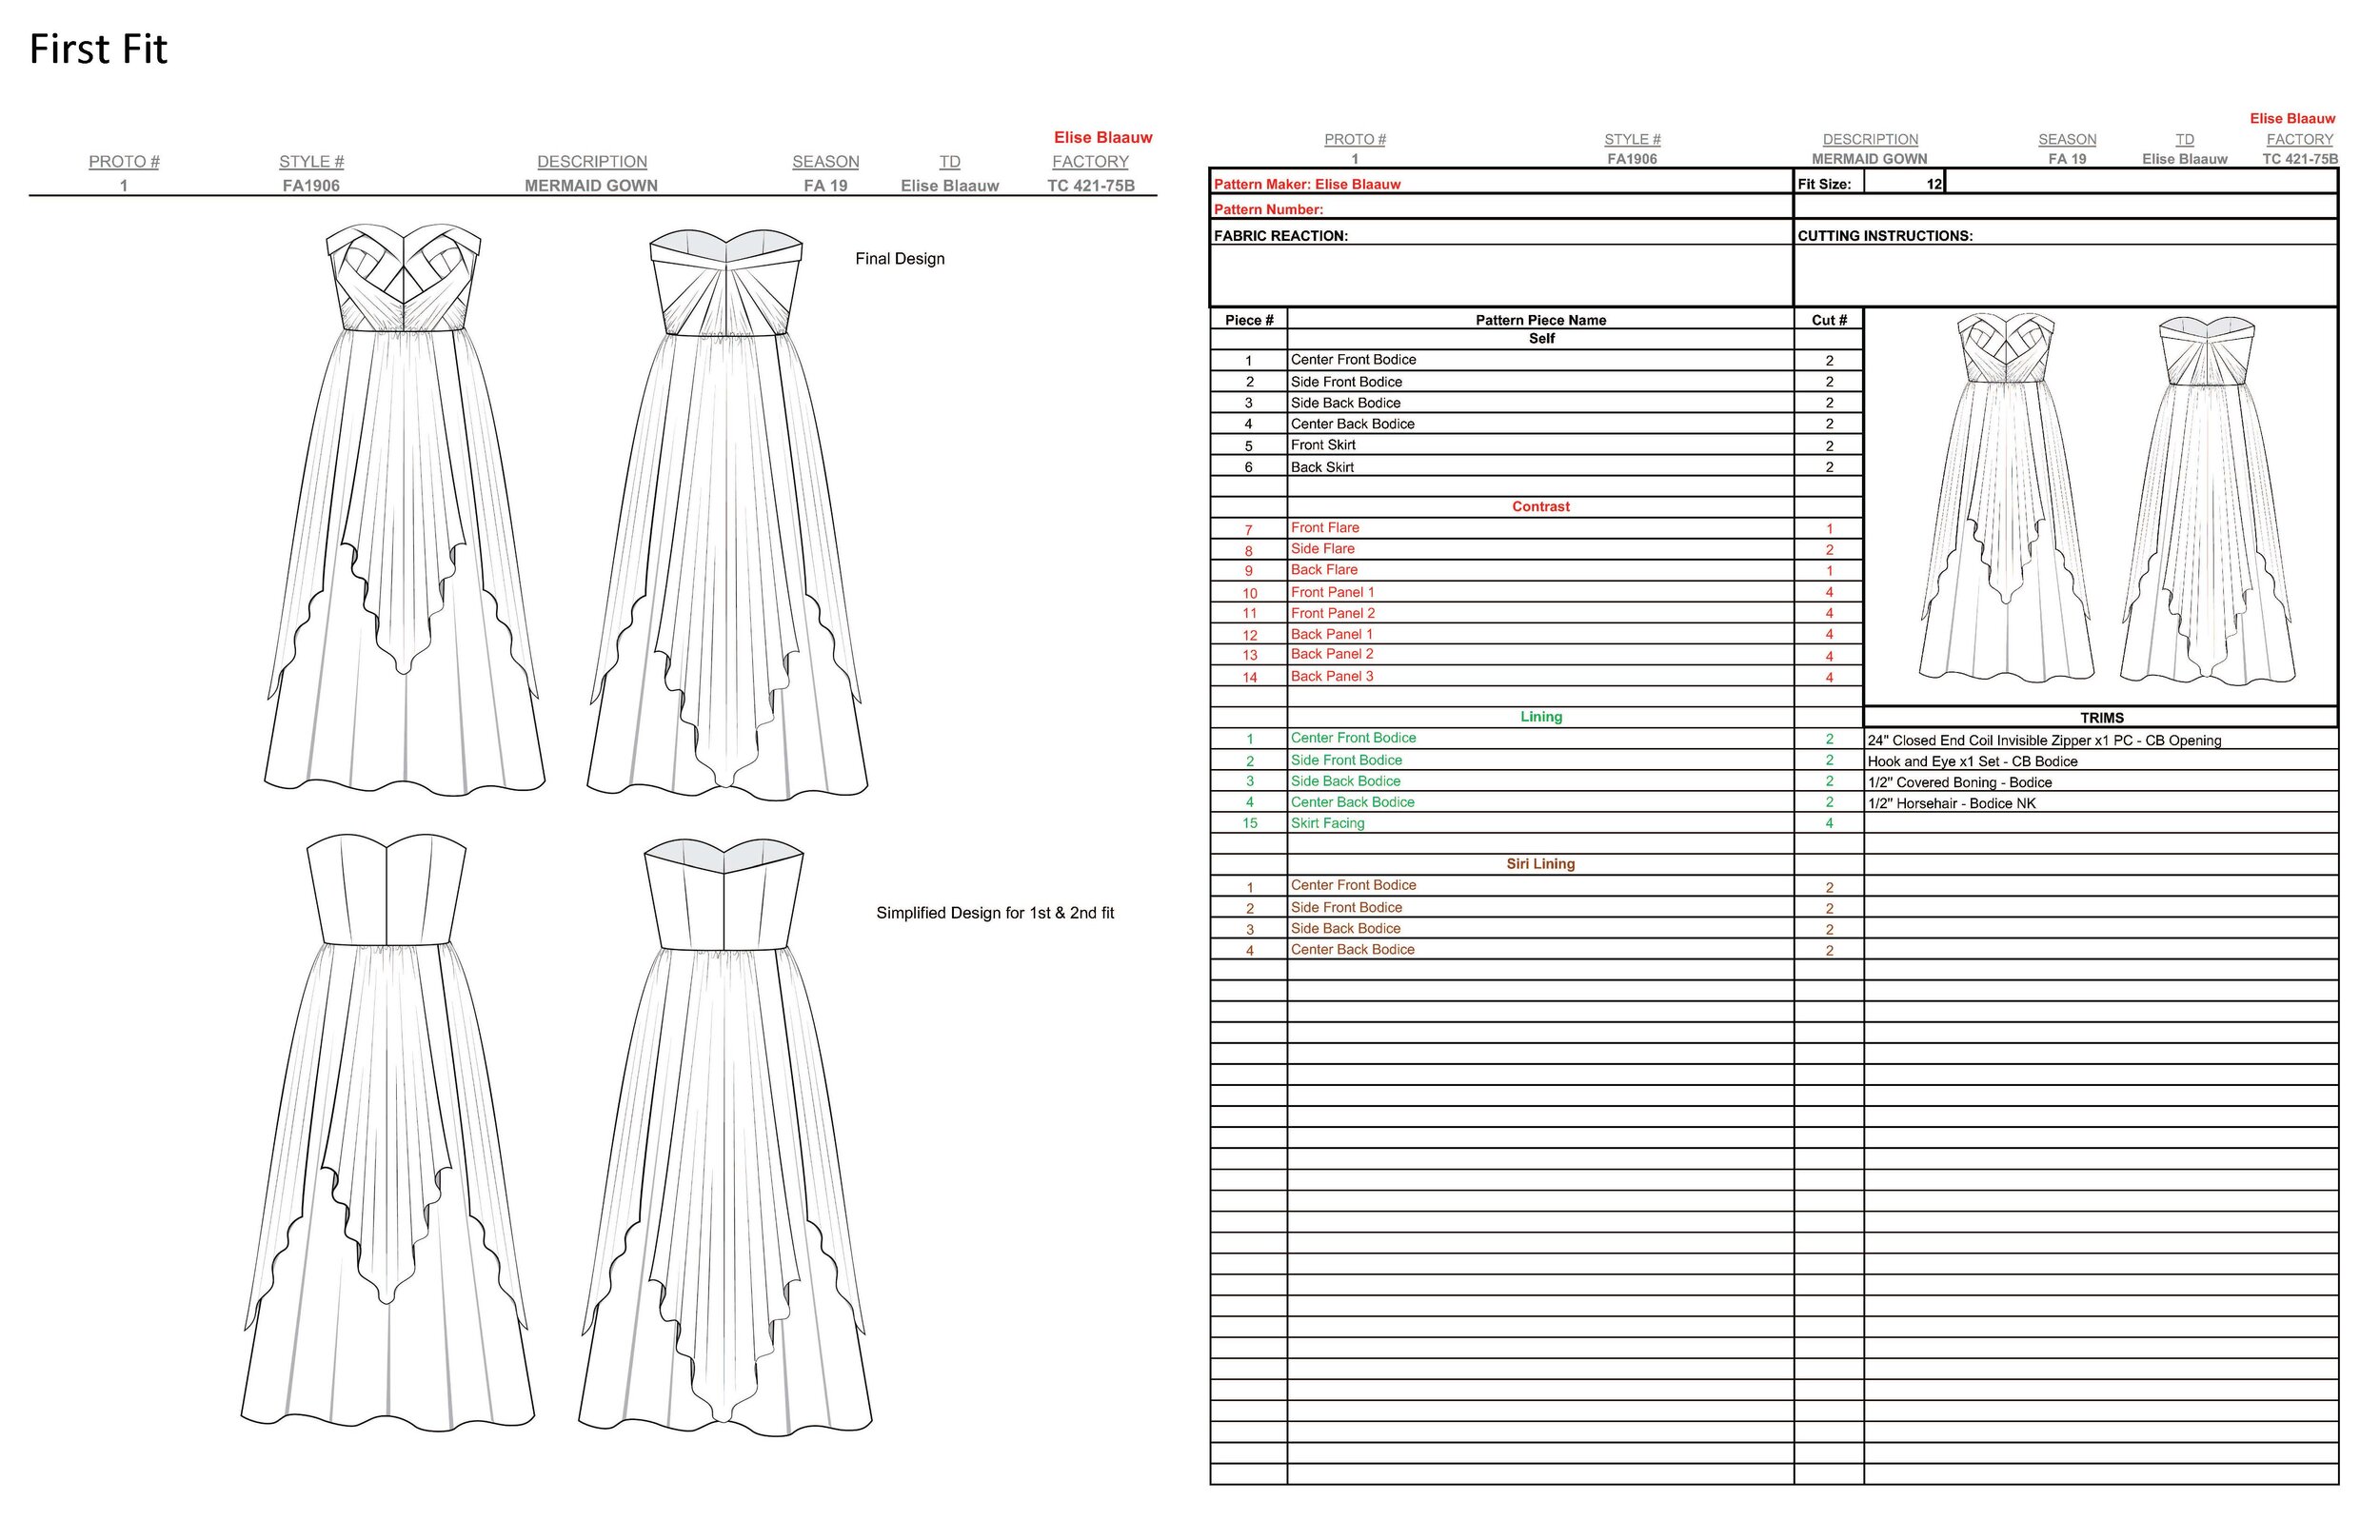
Task: Select the red Front Flare row
Action: [1324, 528]
